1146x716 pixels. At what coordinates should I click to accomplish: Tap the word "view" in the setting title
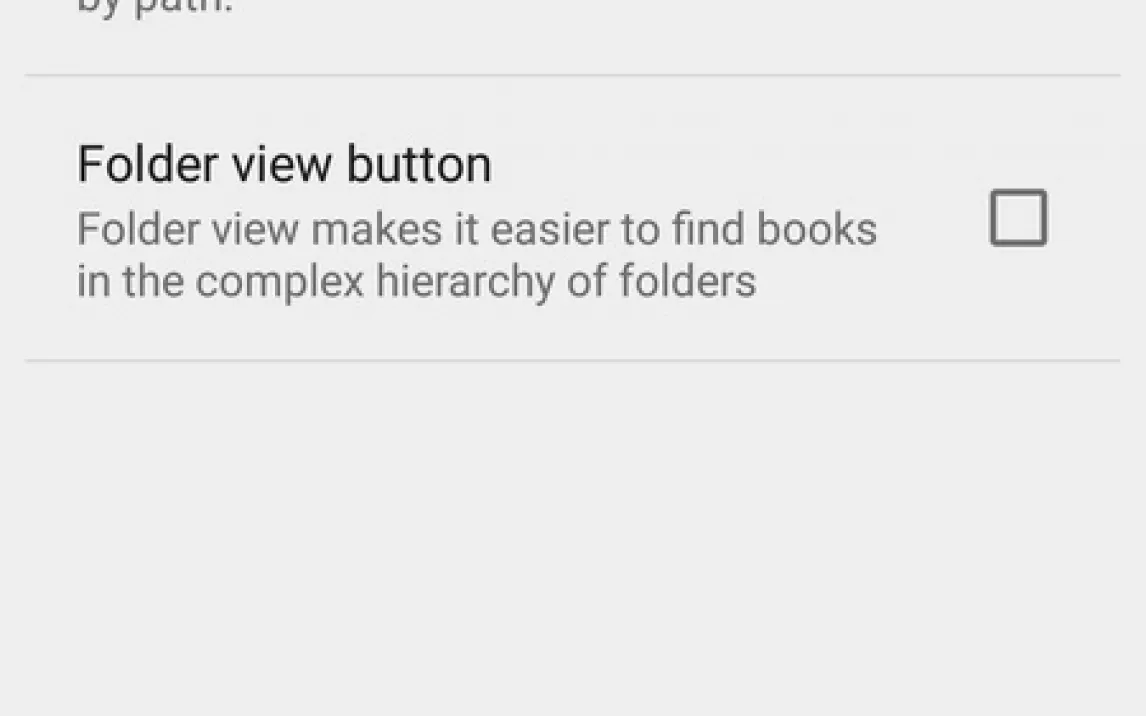pos(282,164)
